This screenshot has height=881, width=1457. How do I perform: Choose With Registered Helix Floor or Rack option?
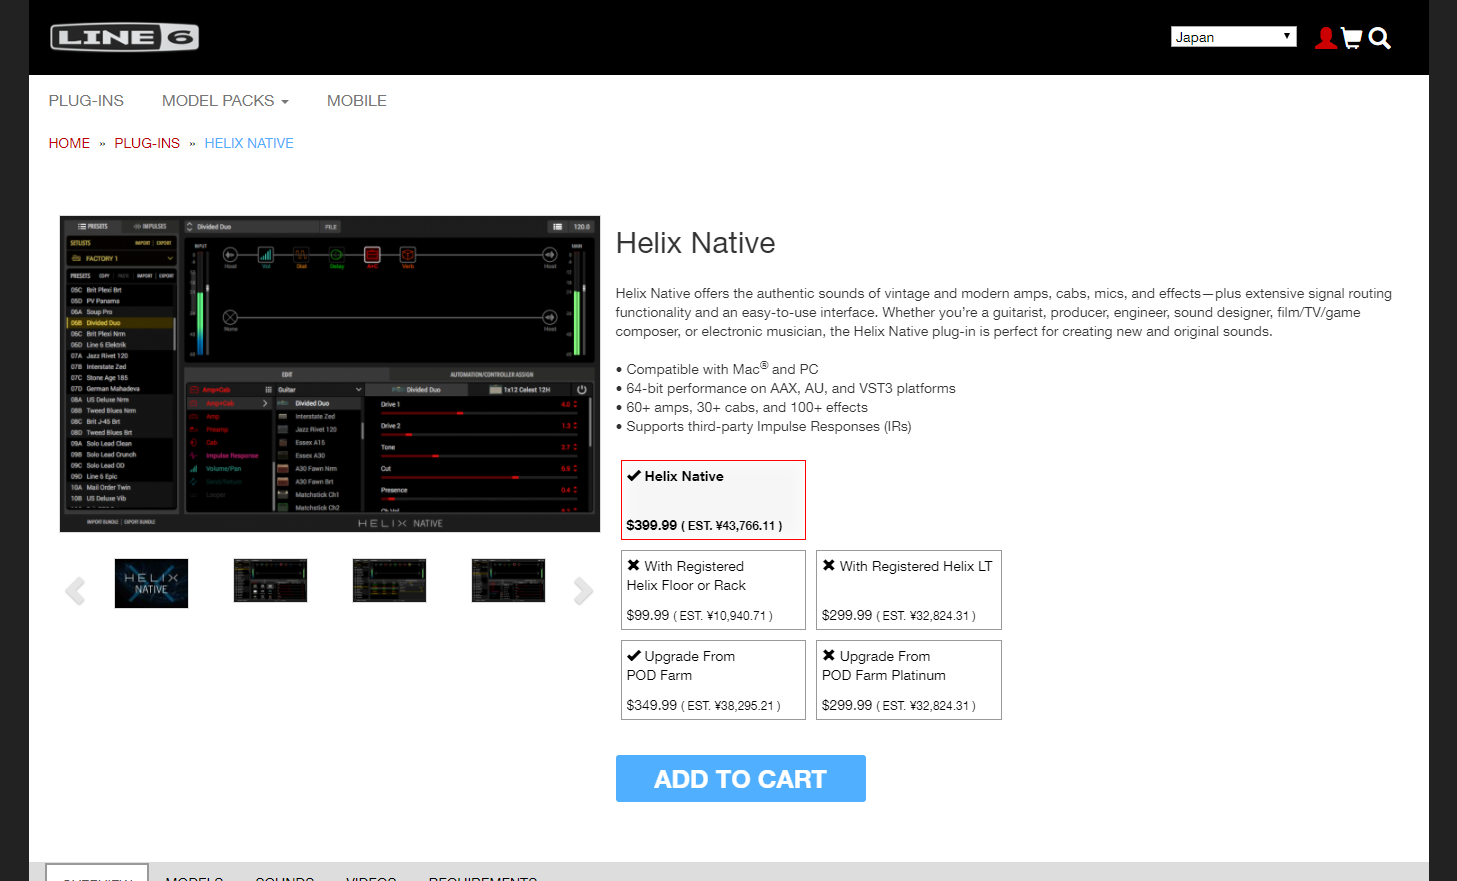pos(713,590)
